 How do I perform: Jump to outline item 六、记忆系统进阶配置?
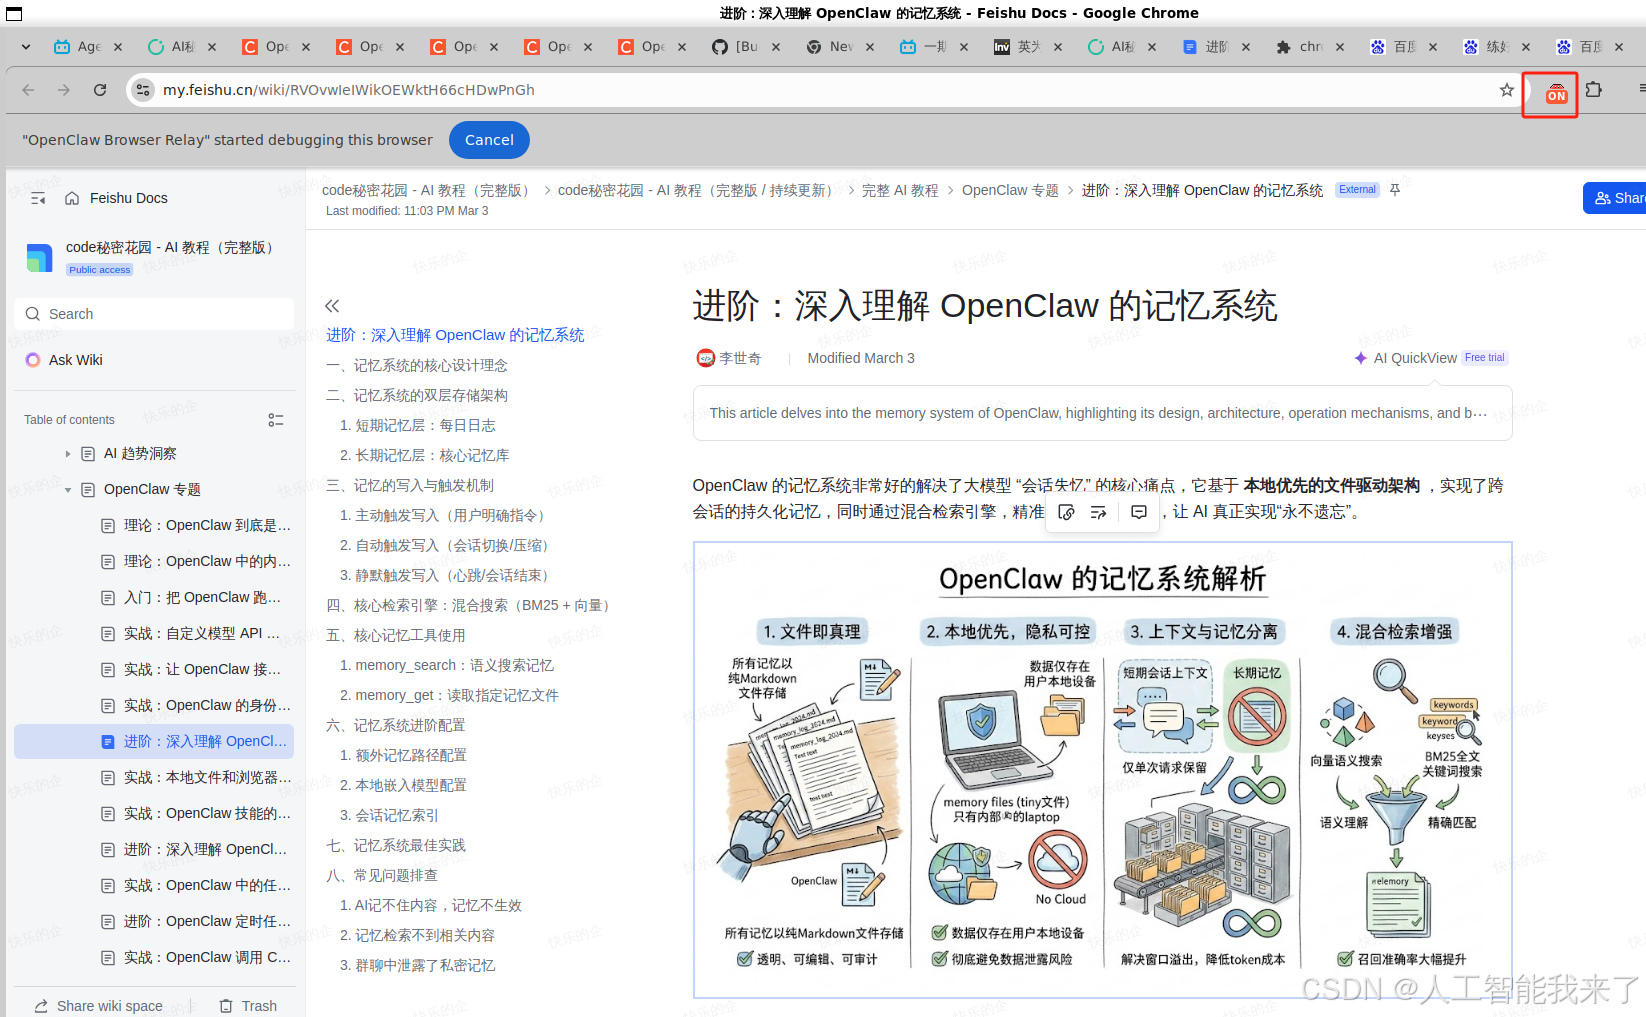click(x=396, y=726)
